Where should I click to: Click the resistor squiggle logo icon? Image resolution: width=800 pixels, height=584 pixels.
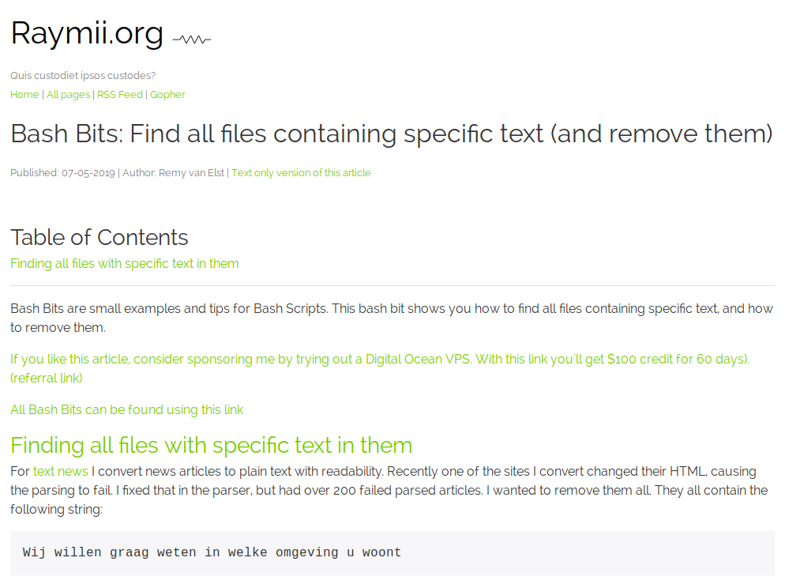pyautogui.click(x=191, y=39)
